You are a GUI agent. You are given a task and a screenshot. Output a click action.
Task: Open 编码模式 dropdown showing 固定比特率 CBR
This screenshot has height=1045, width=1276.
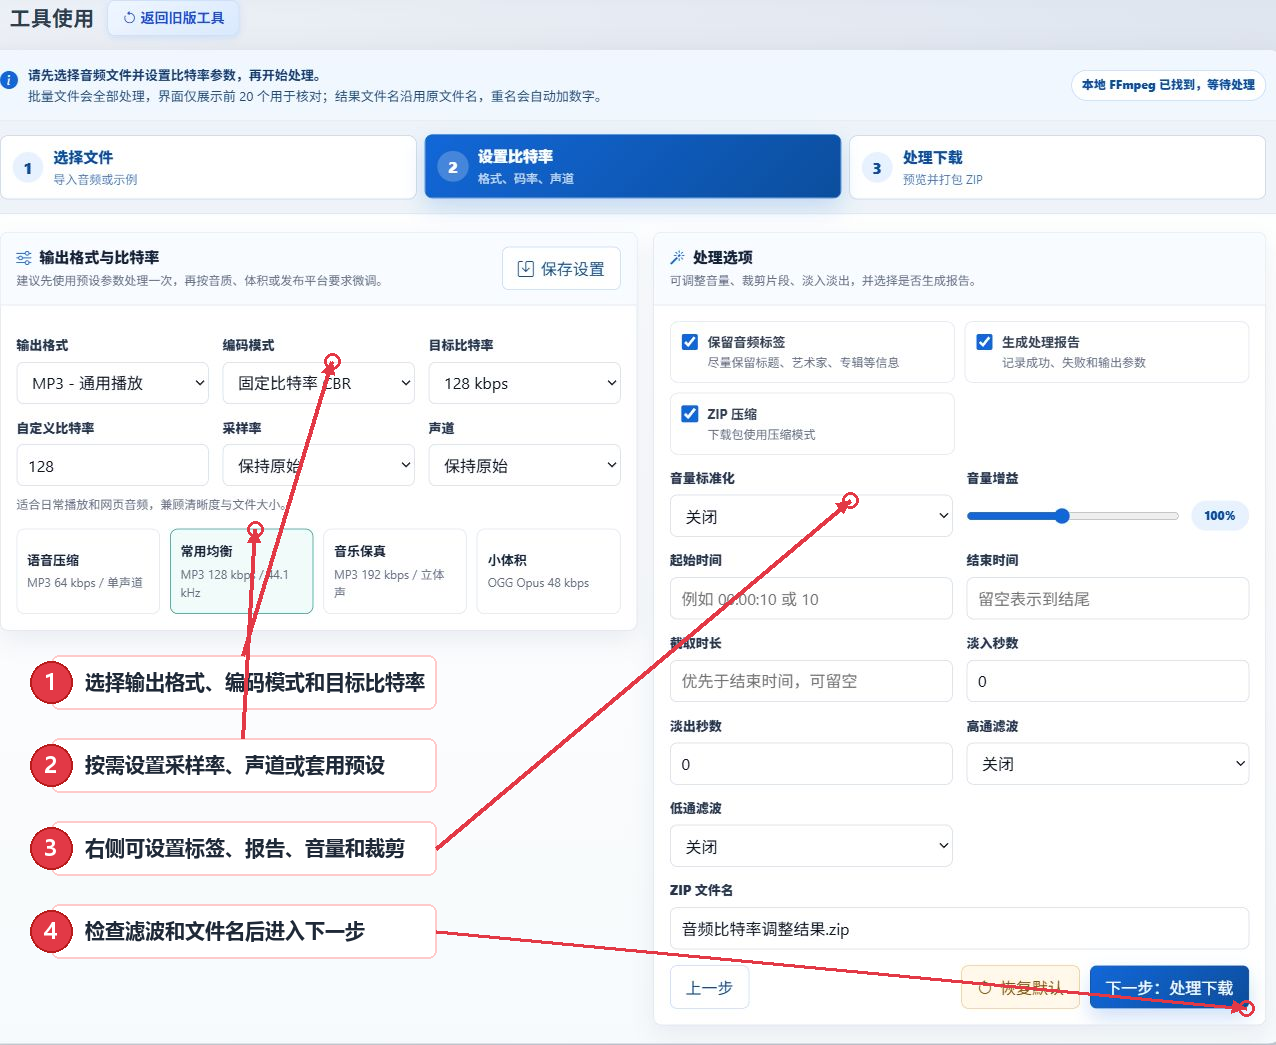click(319, 383)
